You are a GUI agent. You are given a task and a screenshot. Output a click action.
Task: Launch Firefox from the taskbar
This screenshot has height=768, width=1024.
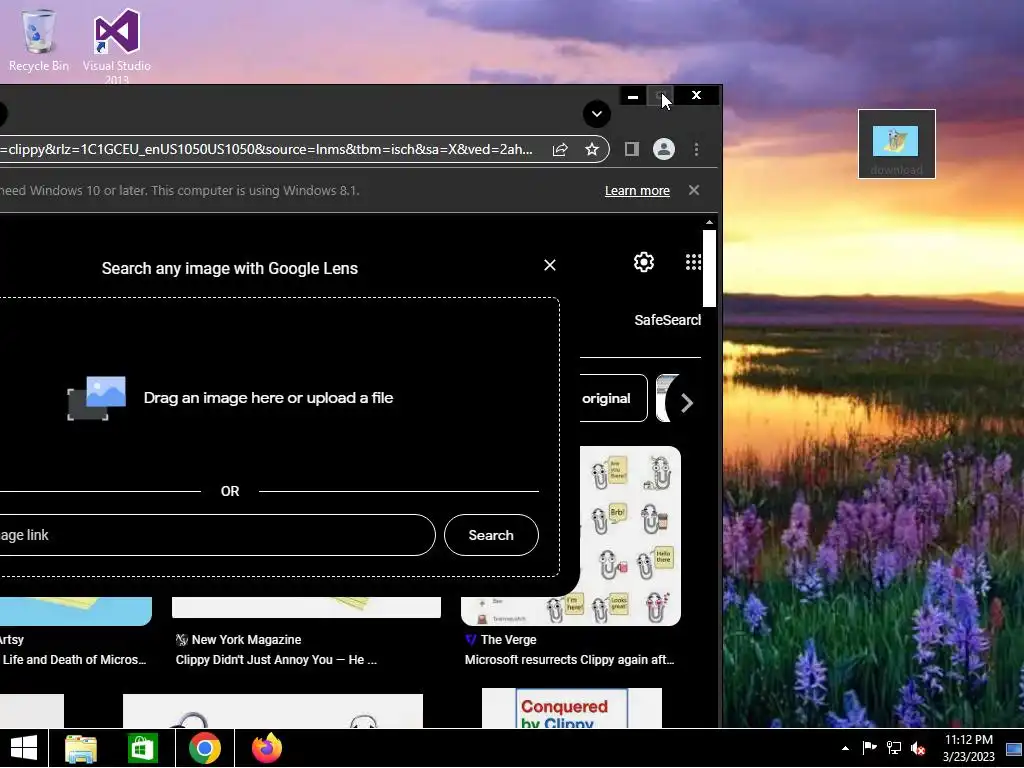[266, 748]
